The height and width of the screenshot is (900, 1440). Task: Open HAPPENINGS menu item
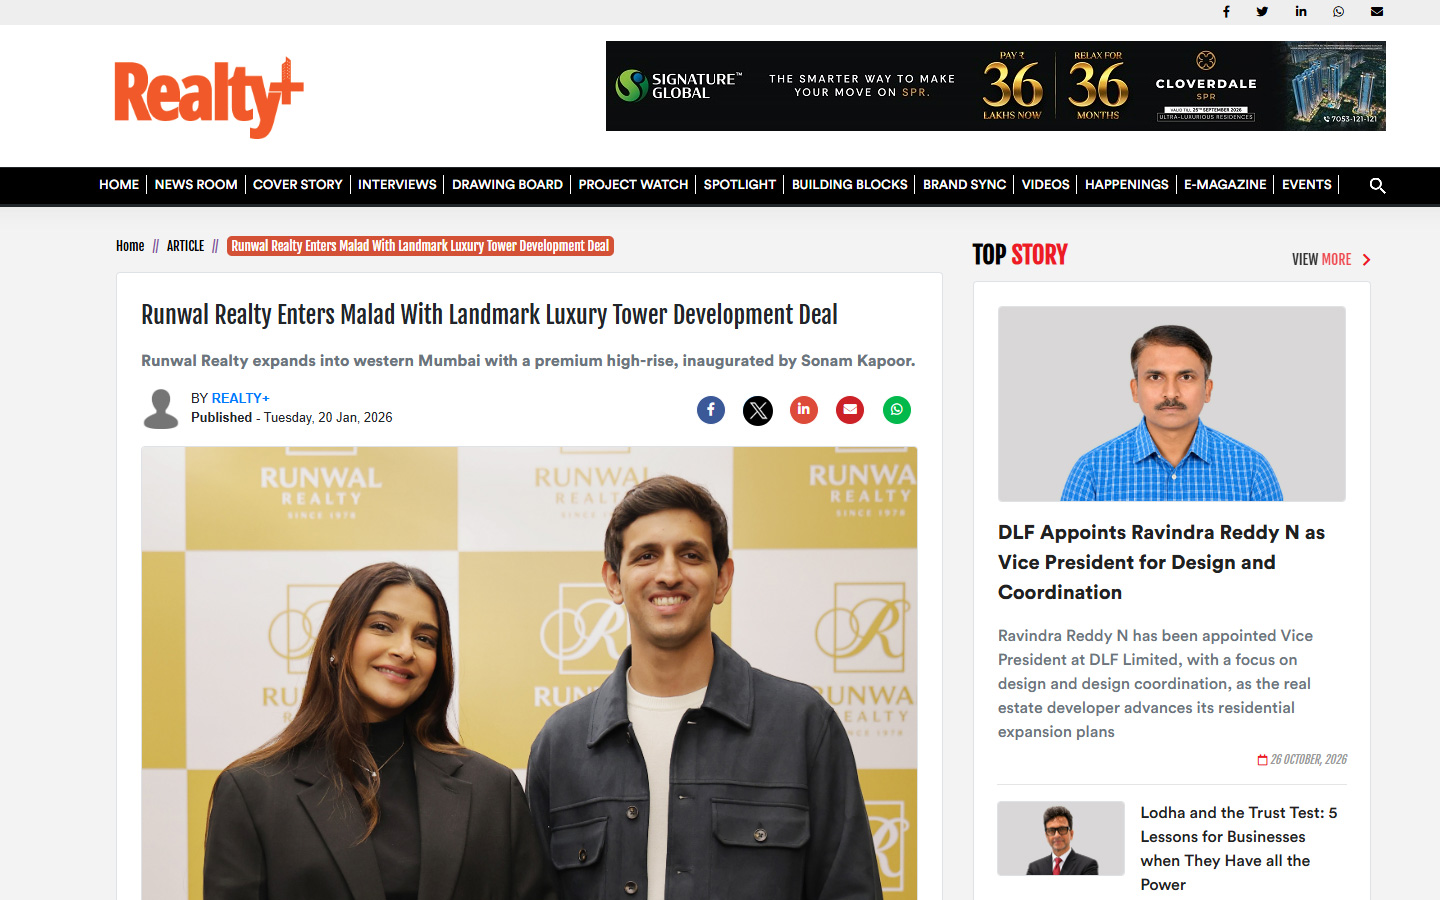pyautogui.click(x=1127, y=185)
